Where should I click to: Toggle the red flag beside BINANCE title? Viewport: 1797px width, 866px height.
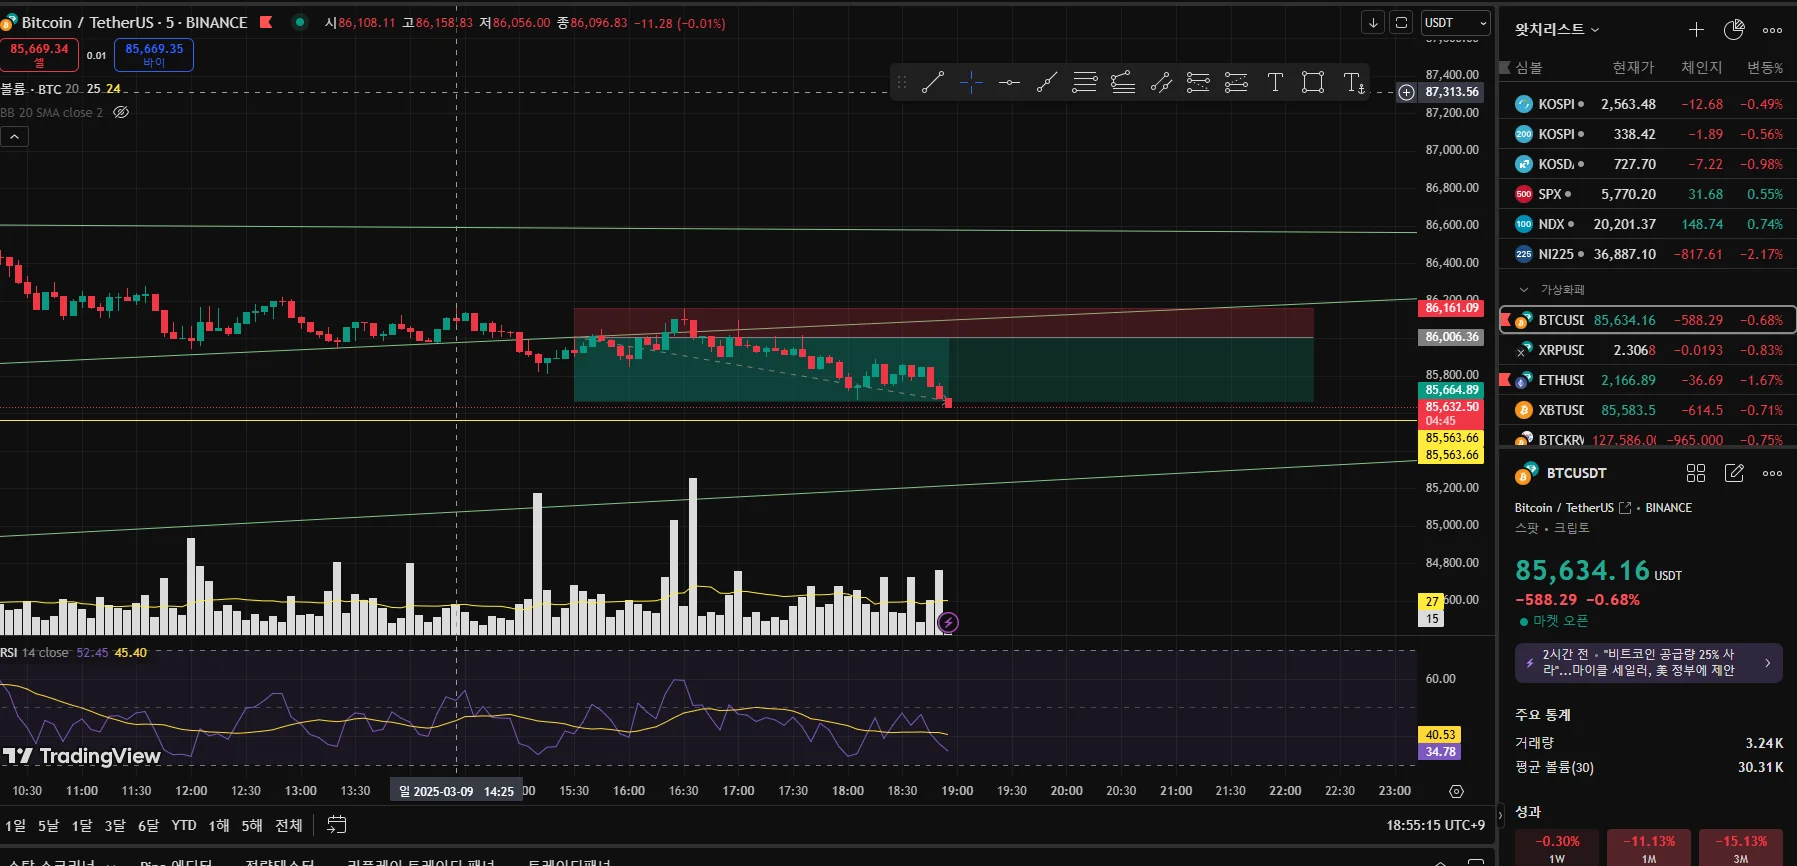(x=266, y=22)
